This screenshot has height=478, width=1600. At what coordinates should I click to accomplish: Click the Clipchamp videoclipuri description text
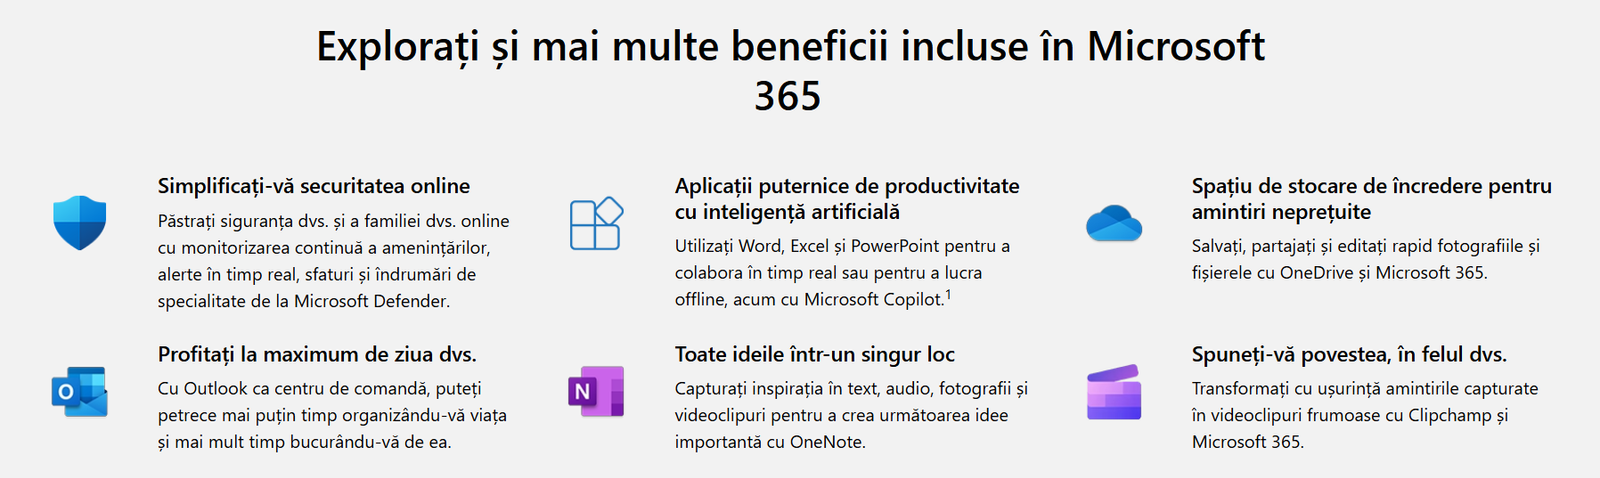(1365, 415)
